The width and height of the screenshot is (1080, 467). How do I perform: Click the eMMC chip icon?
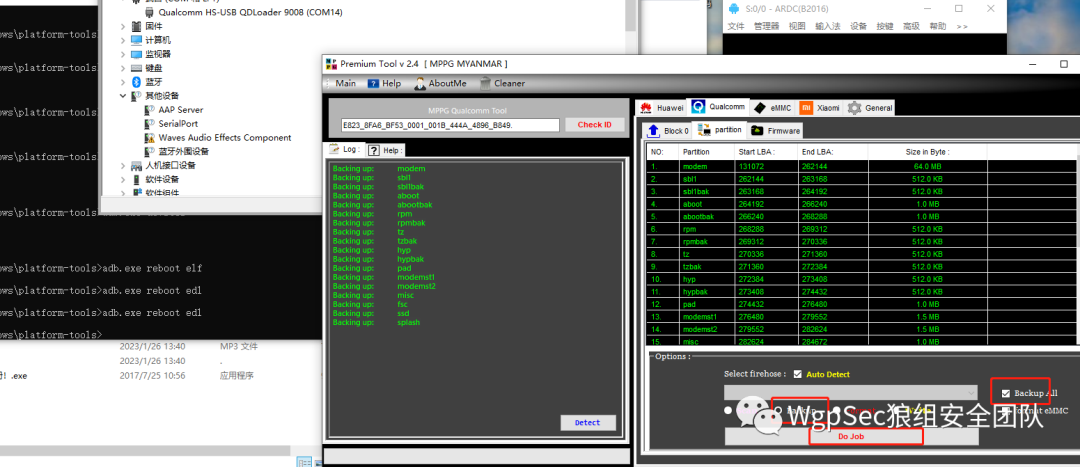pos(760,108)
